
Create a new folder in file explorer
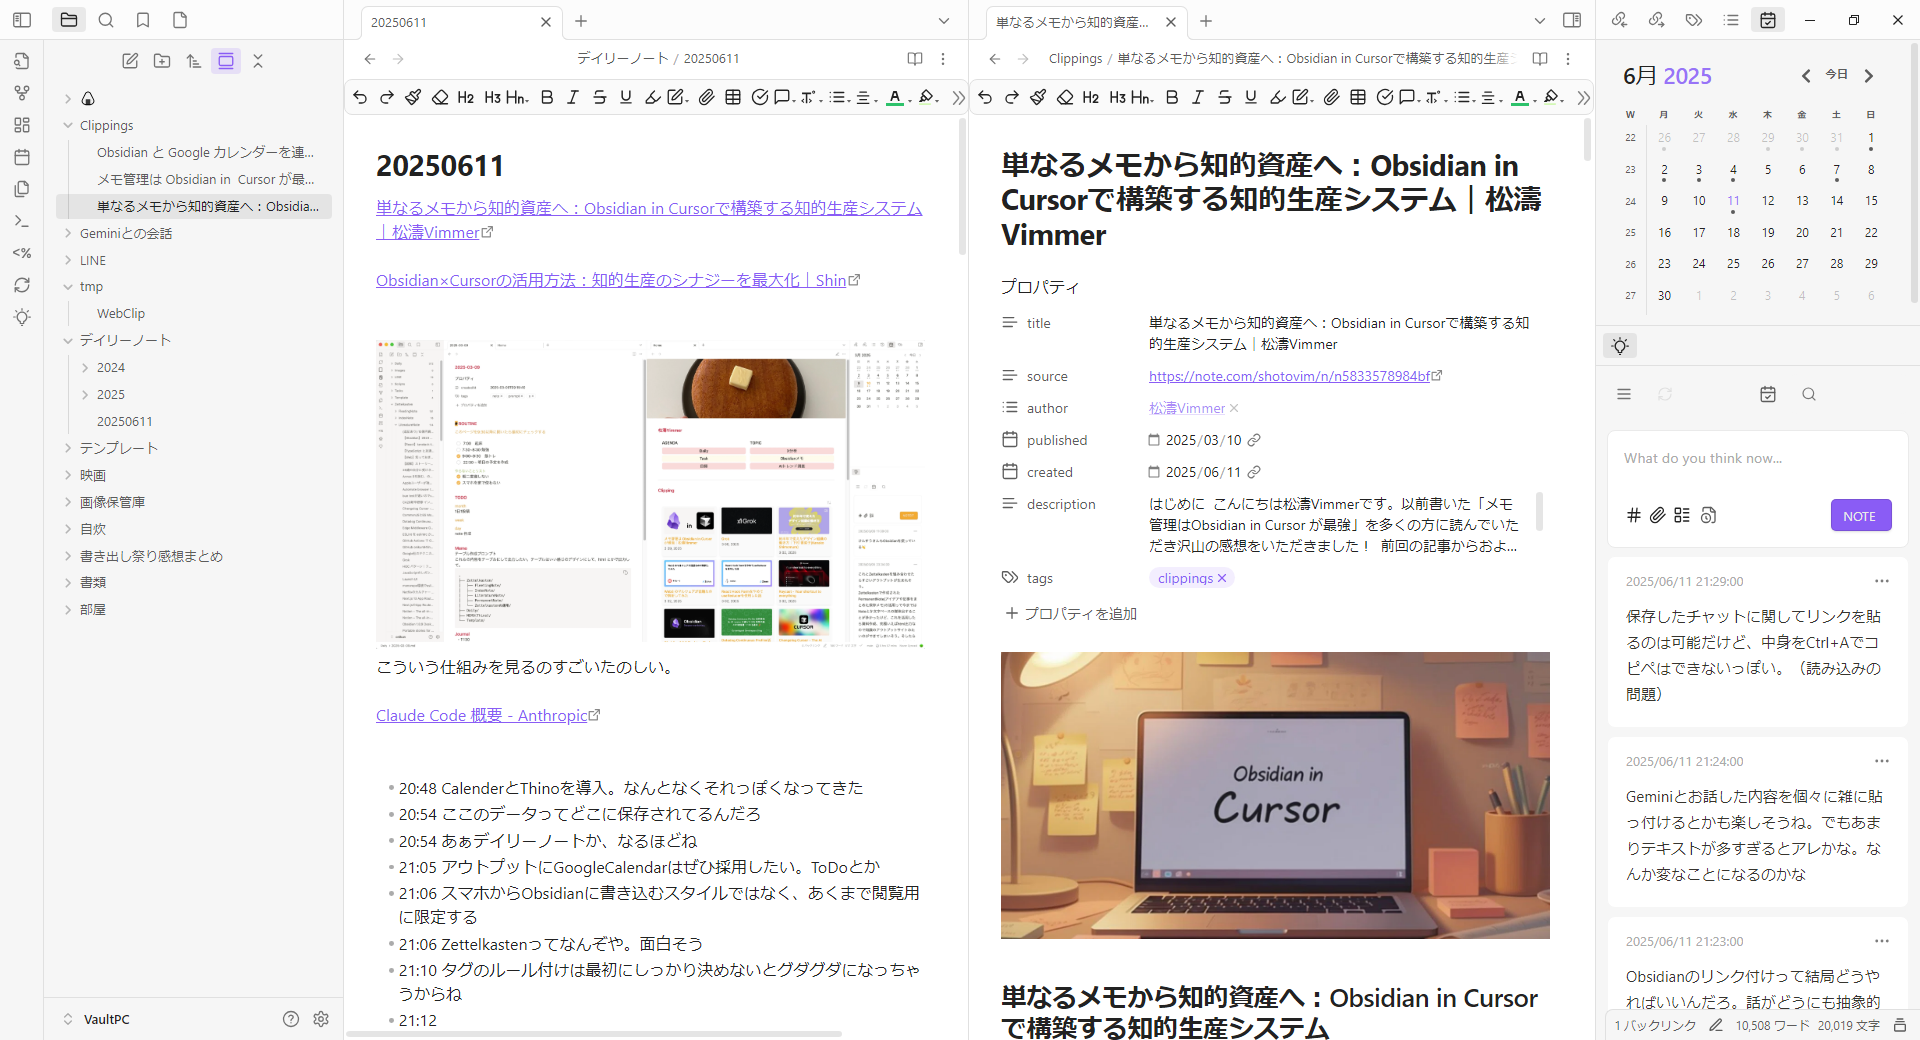pos(162,61)
